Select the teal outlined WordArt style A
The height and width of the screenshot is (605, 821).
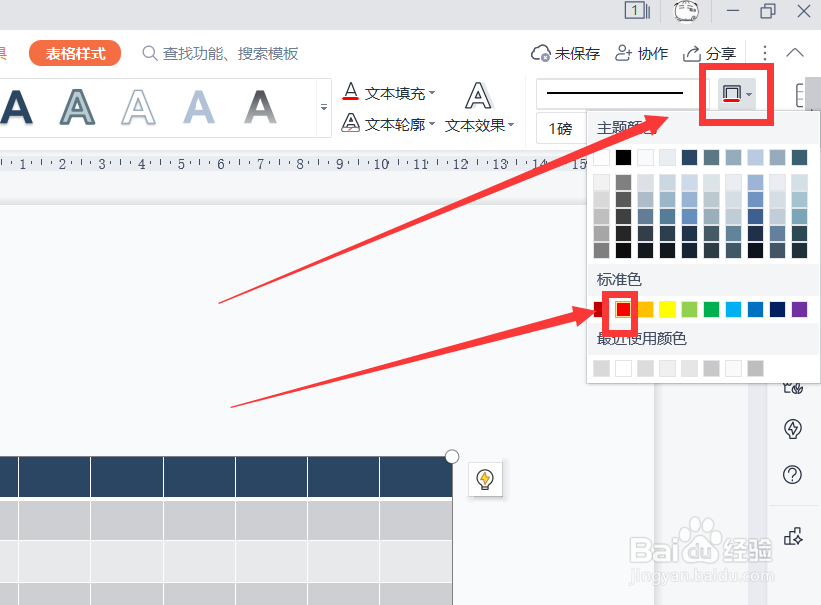point(77,107)
